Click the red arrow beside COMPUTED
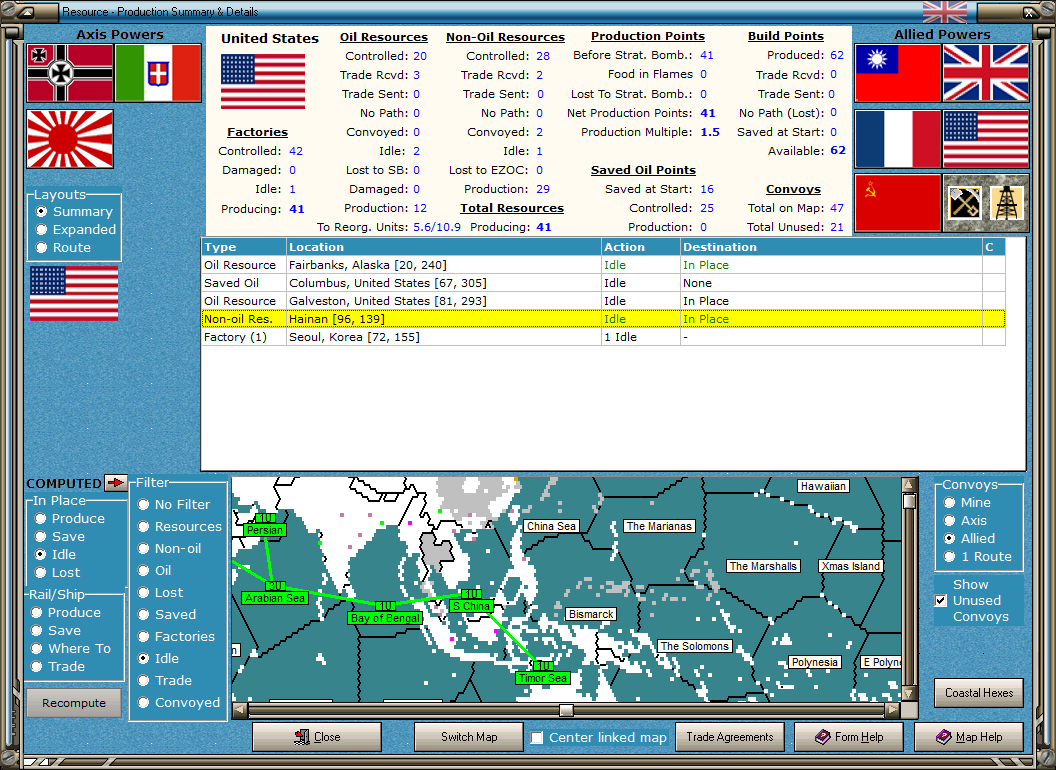Viewport: 1056px width, 770px height. [x=116, y=483]
